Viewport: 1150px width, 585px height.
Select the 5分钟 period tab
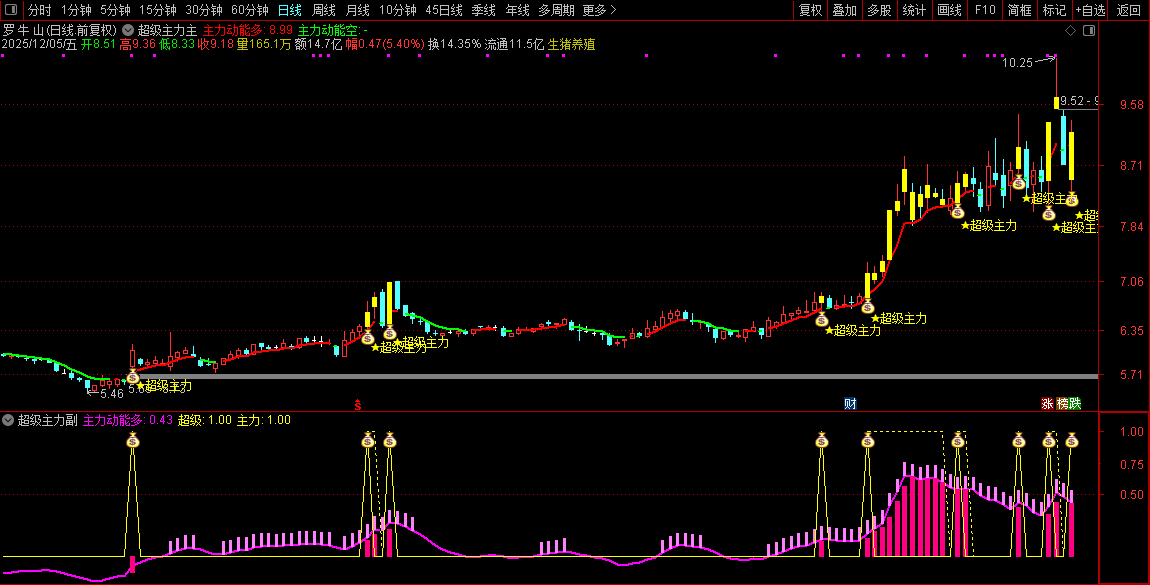(x=115, y=10)
